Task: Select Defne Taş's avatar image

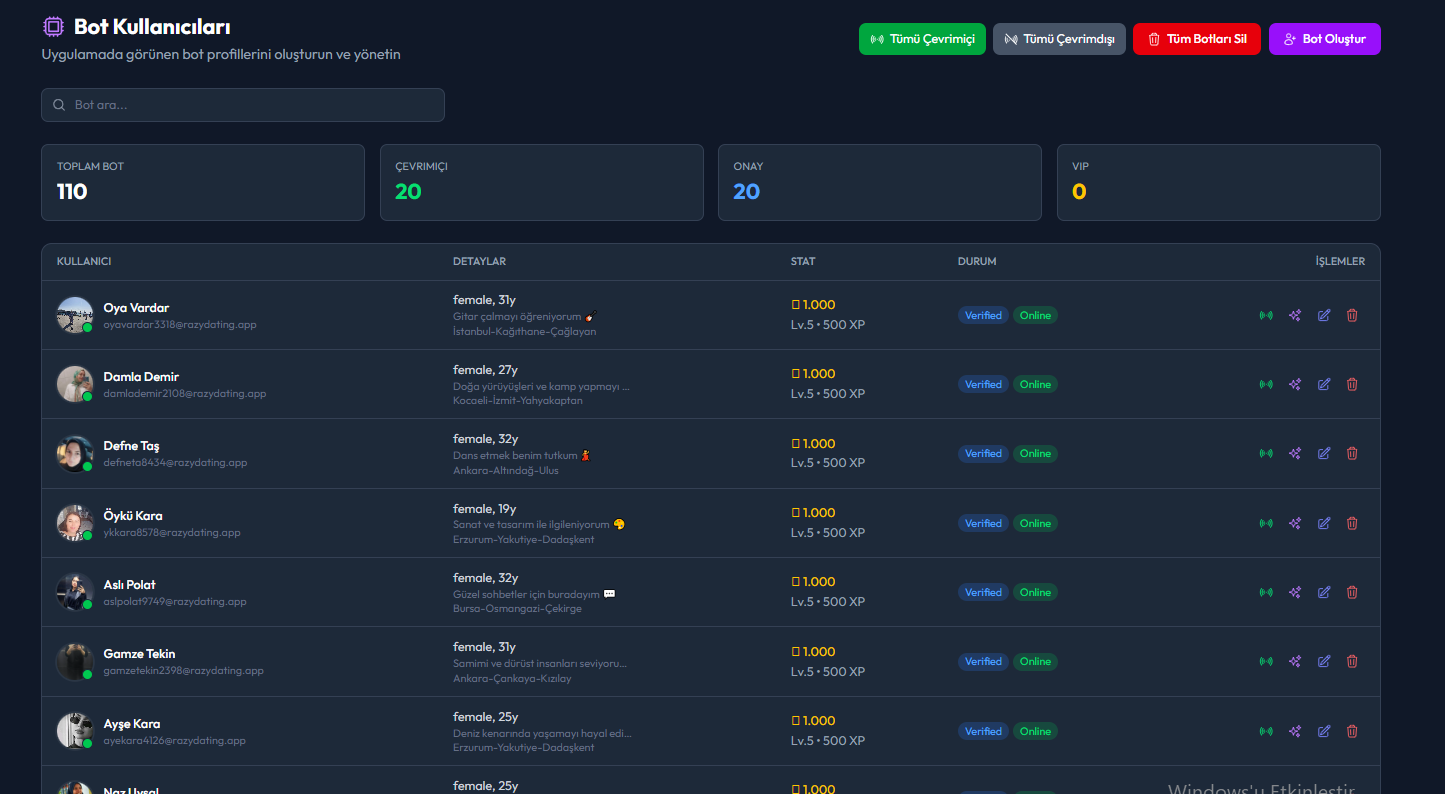Action: pos(75,453)
